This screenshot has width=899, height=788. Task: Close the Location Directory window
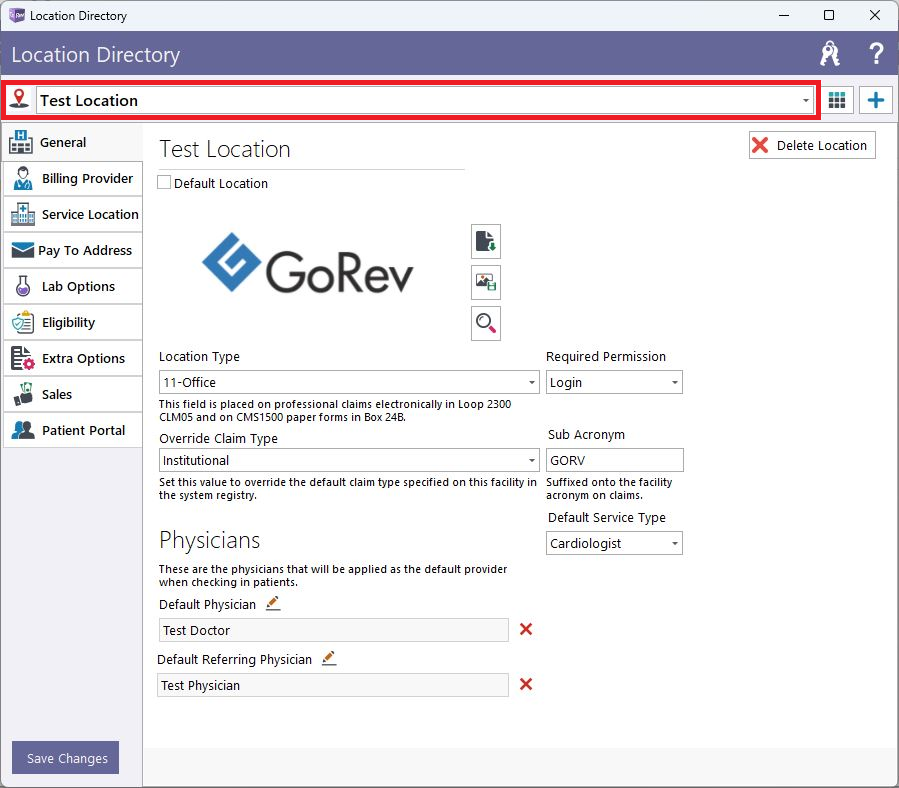coord(874,15)
